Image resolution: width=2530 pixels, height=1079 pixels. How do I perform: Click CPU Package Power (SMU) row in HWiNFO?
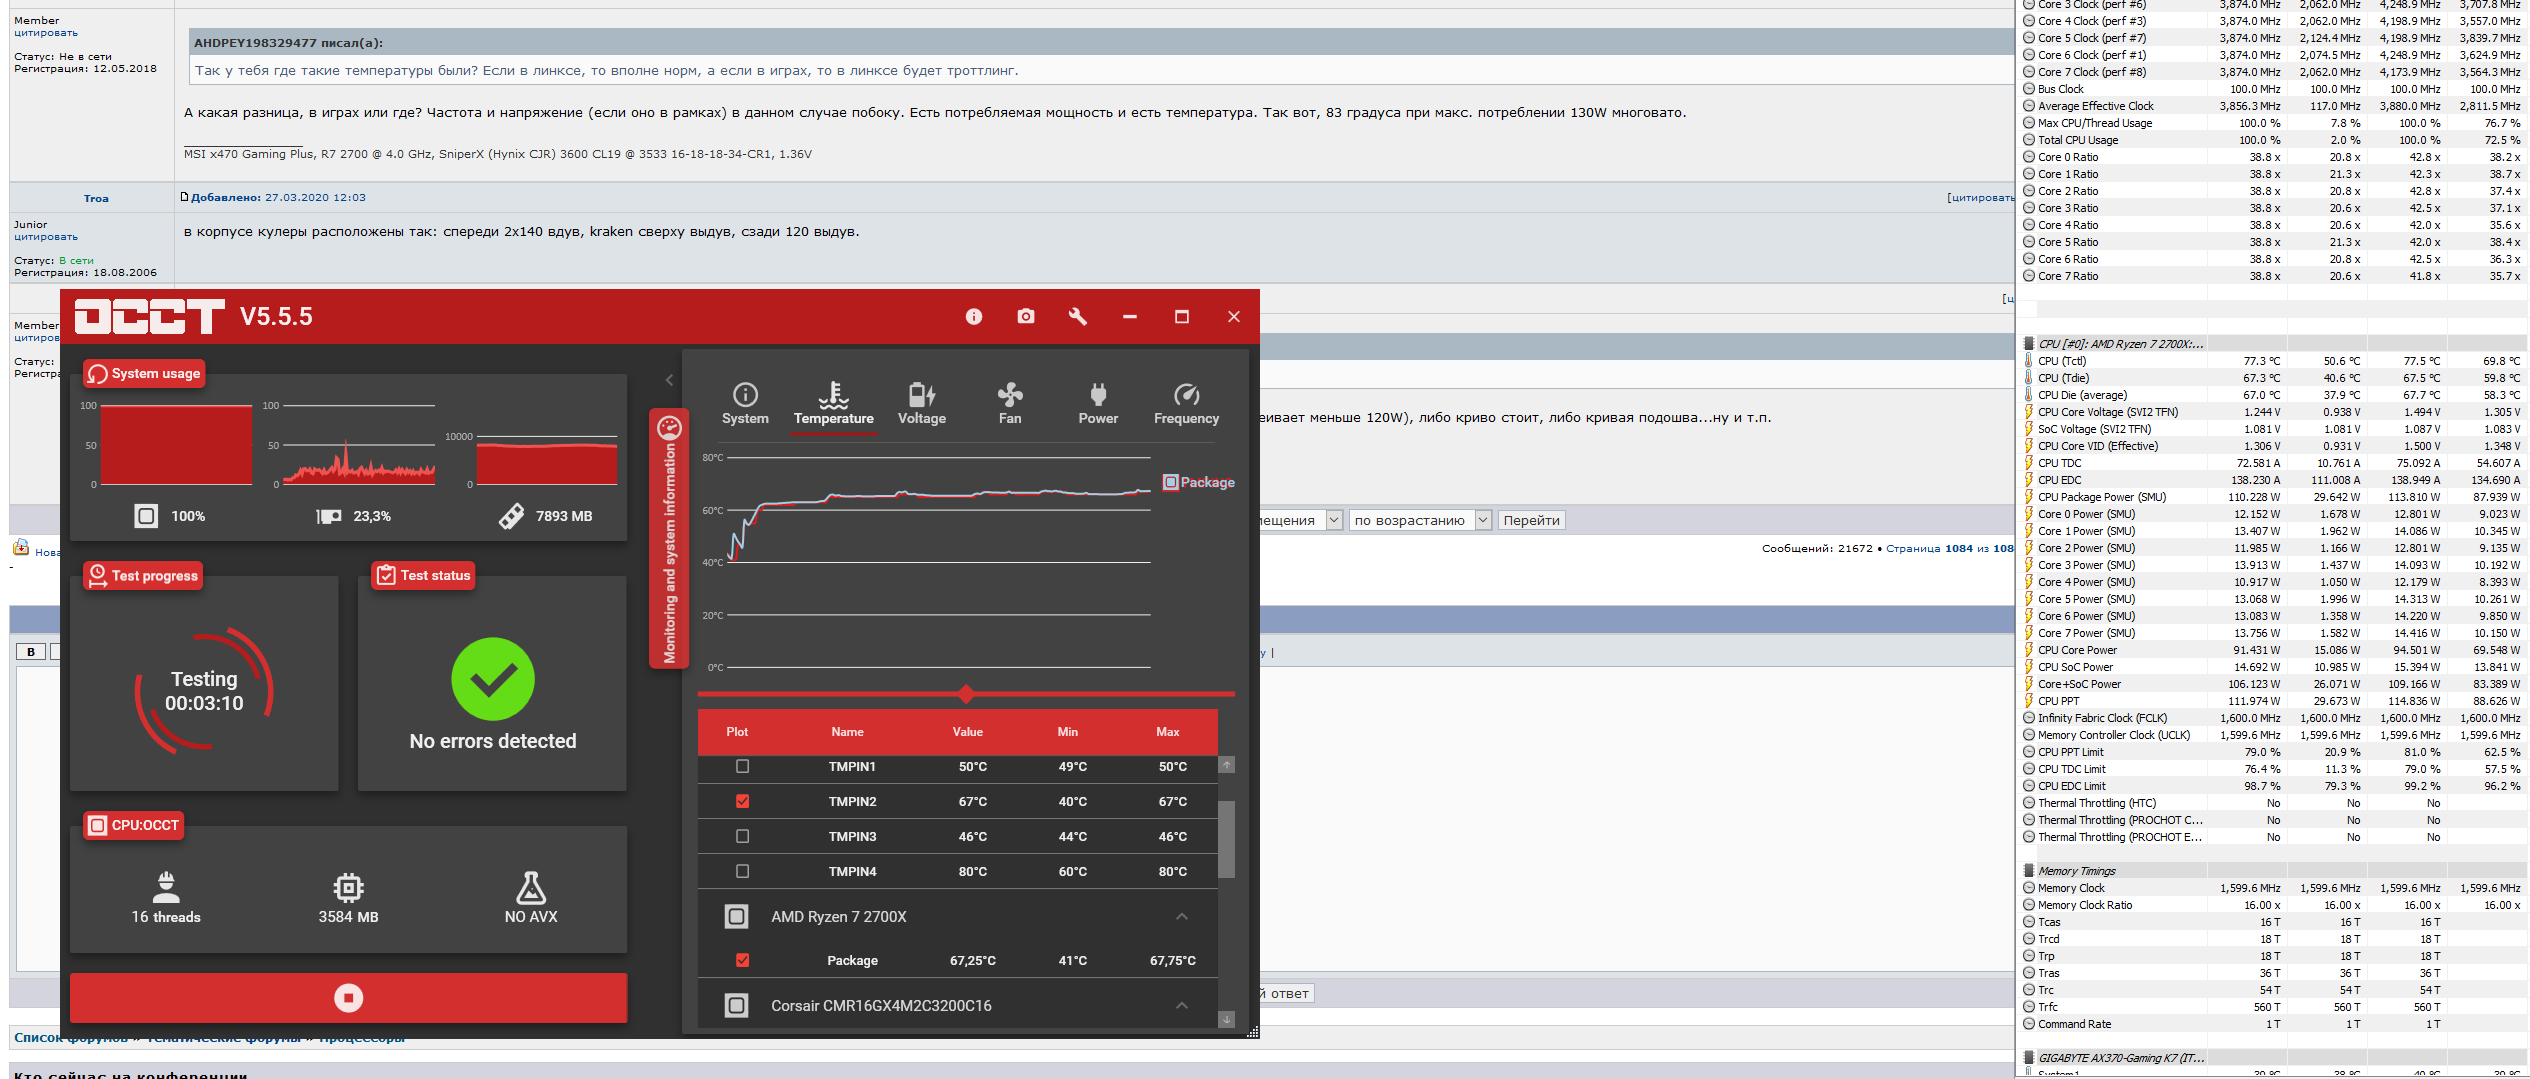click(2272, 497)
